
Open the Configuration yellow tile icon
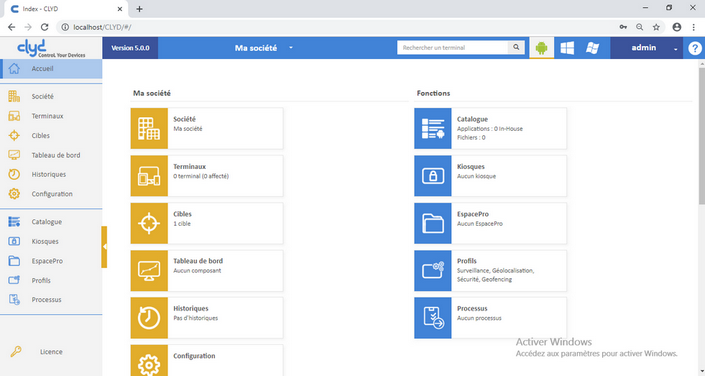point(149,360)
